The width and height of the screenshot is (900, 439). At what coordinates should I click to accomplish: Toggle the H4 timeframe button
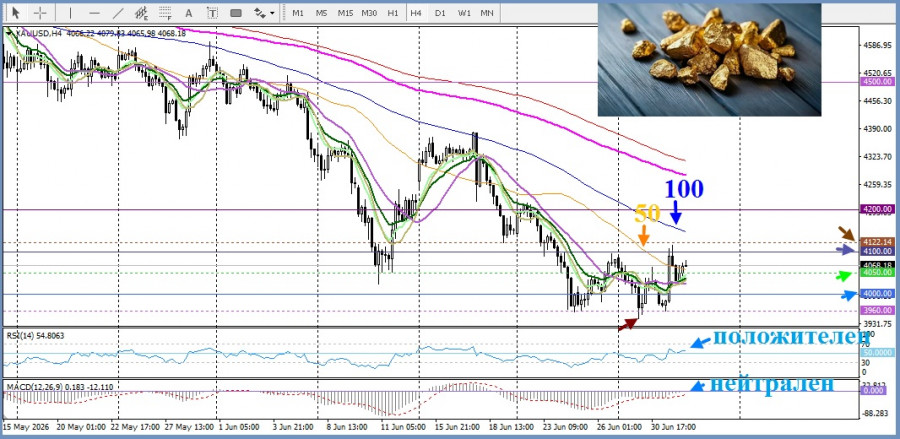[x=416, y=13]
